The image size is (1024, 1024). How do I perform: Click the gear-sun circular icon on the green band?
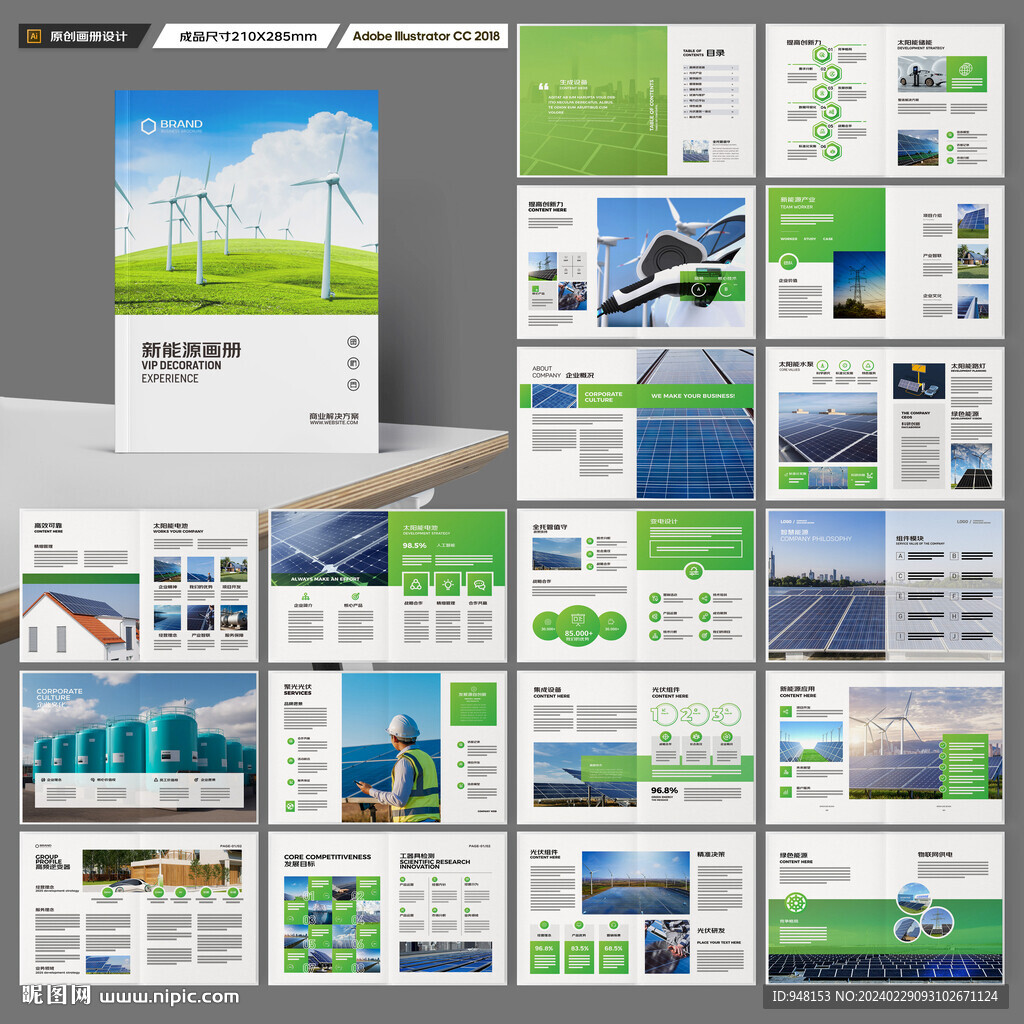click(795, 903)
